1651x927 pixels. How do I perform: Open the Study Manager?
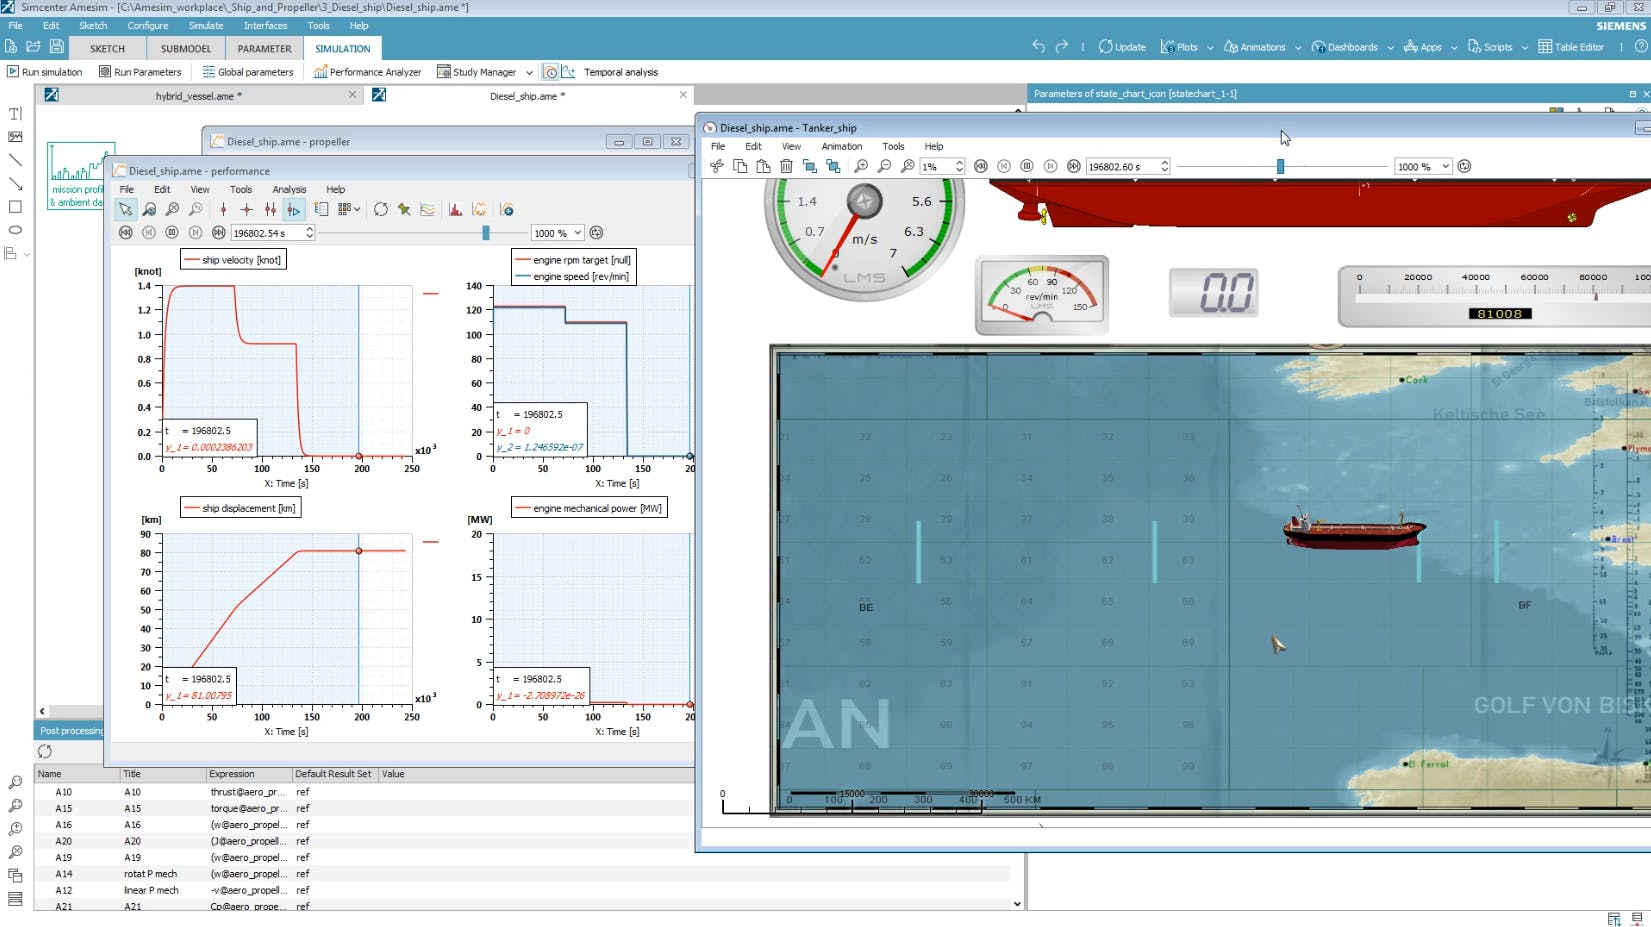pos(477,72)
